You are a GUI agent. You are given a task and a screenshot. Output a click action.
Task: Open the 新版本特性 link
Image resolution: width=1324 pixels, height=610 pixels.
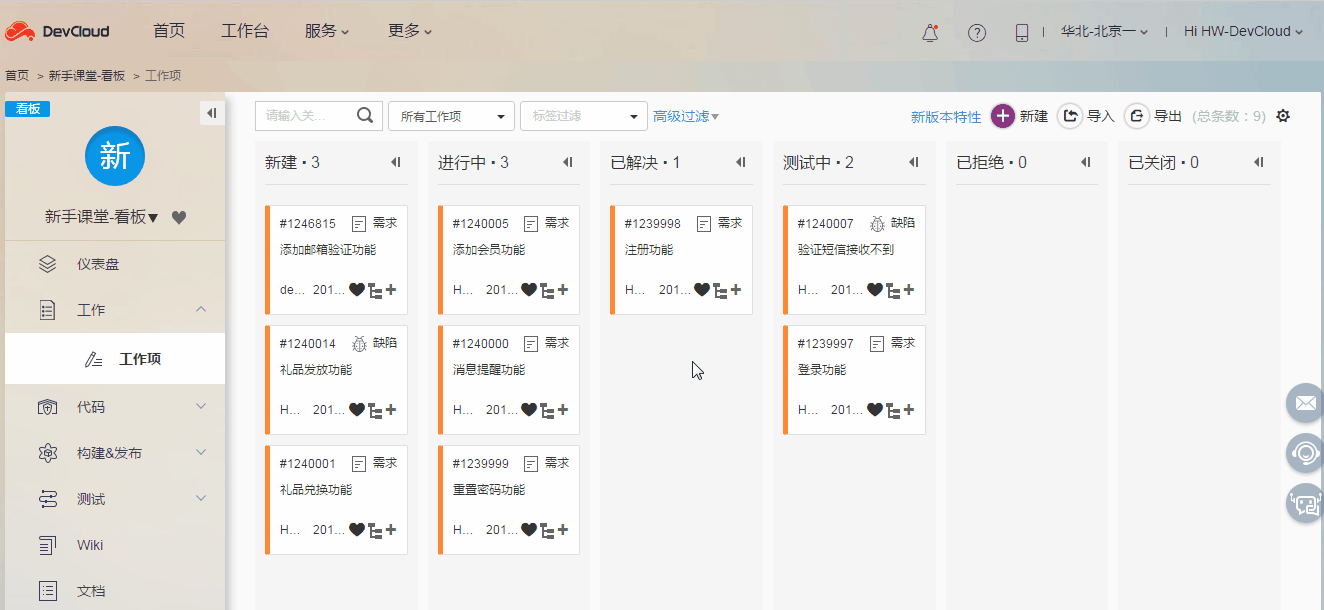(x=945, y=116)
